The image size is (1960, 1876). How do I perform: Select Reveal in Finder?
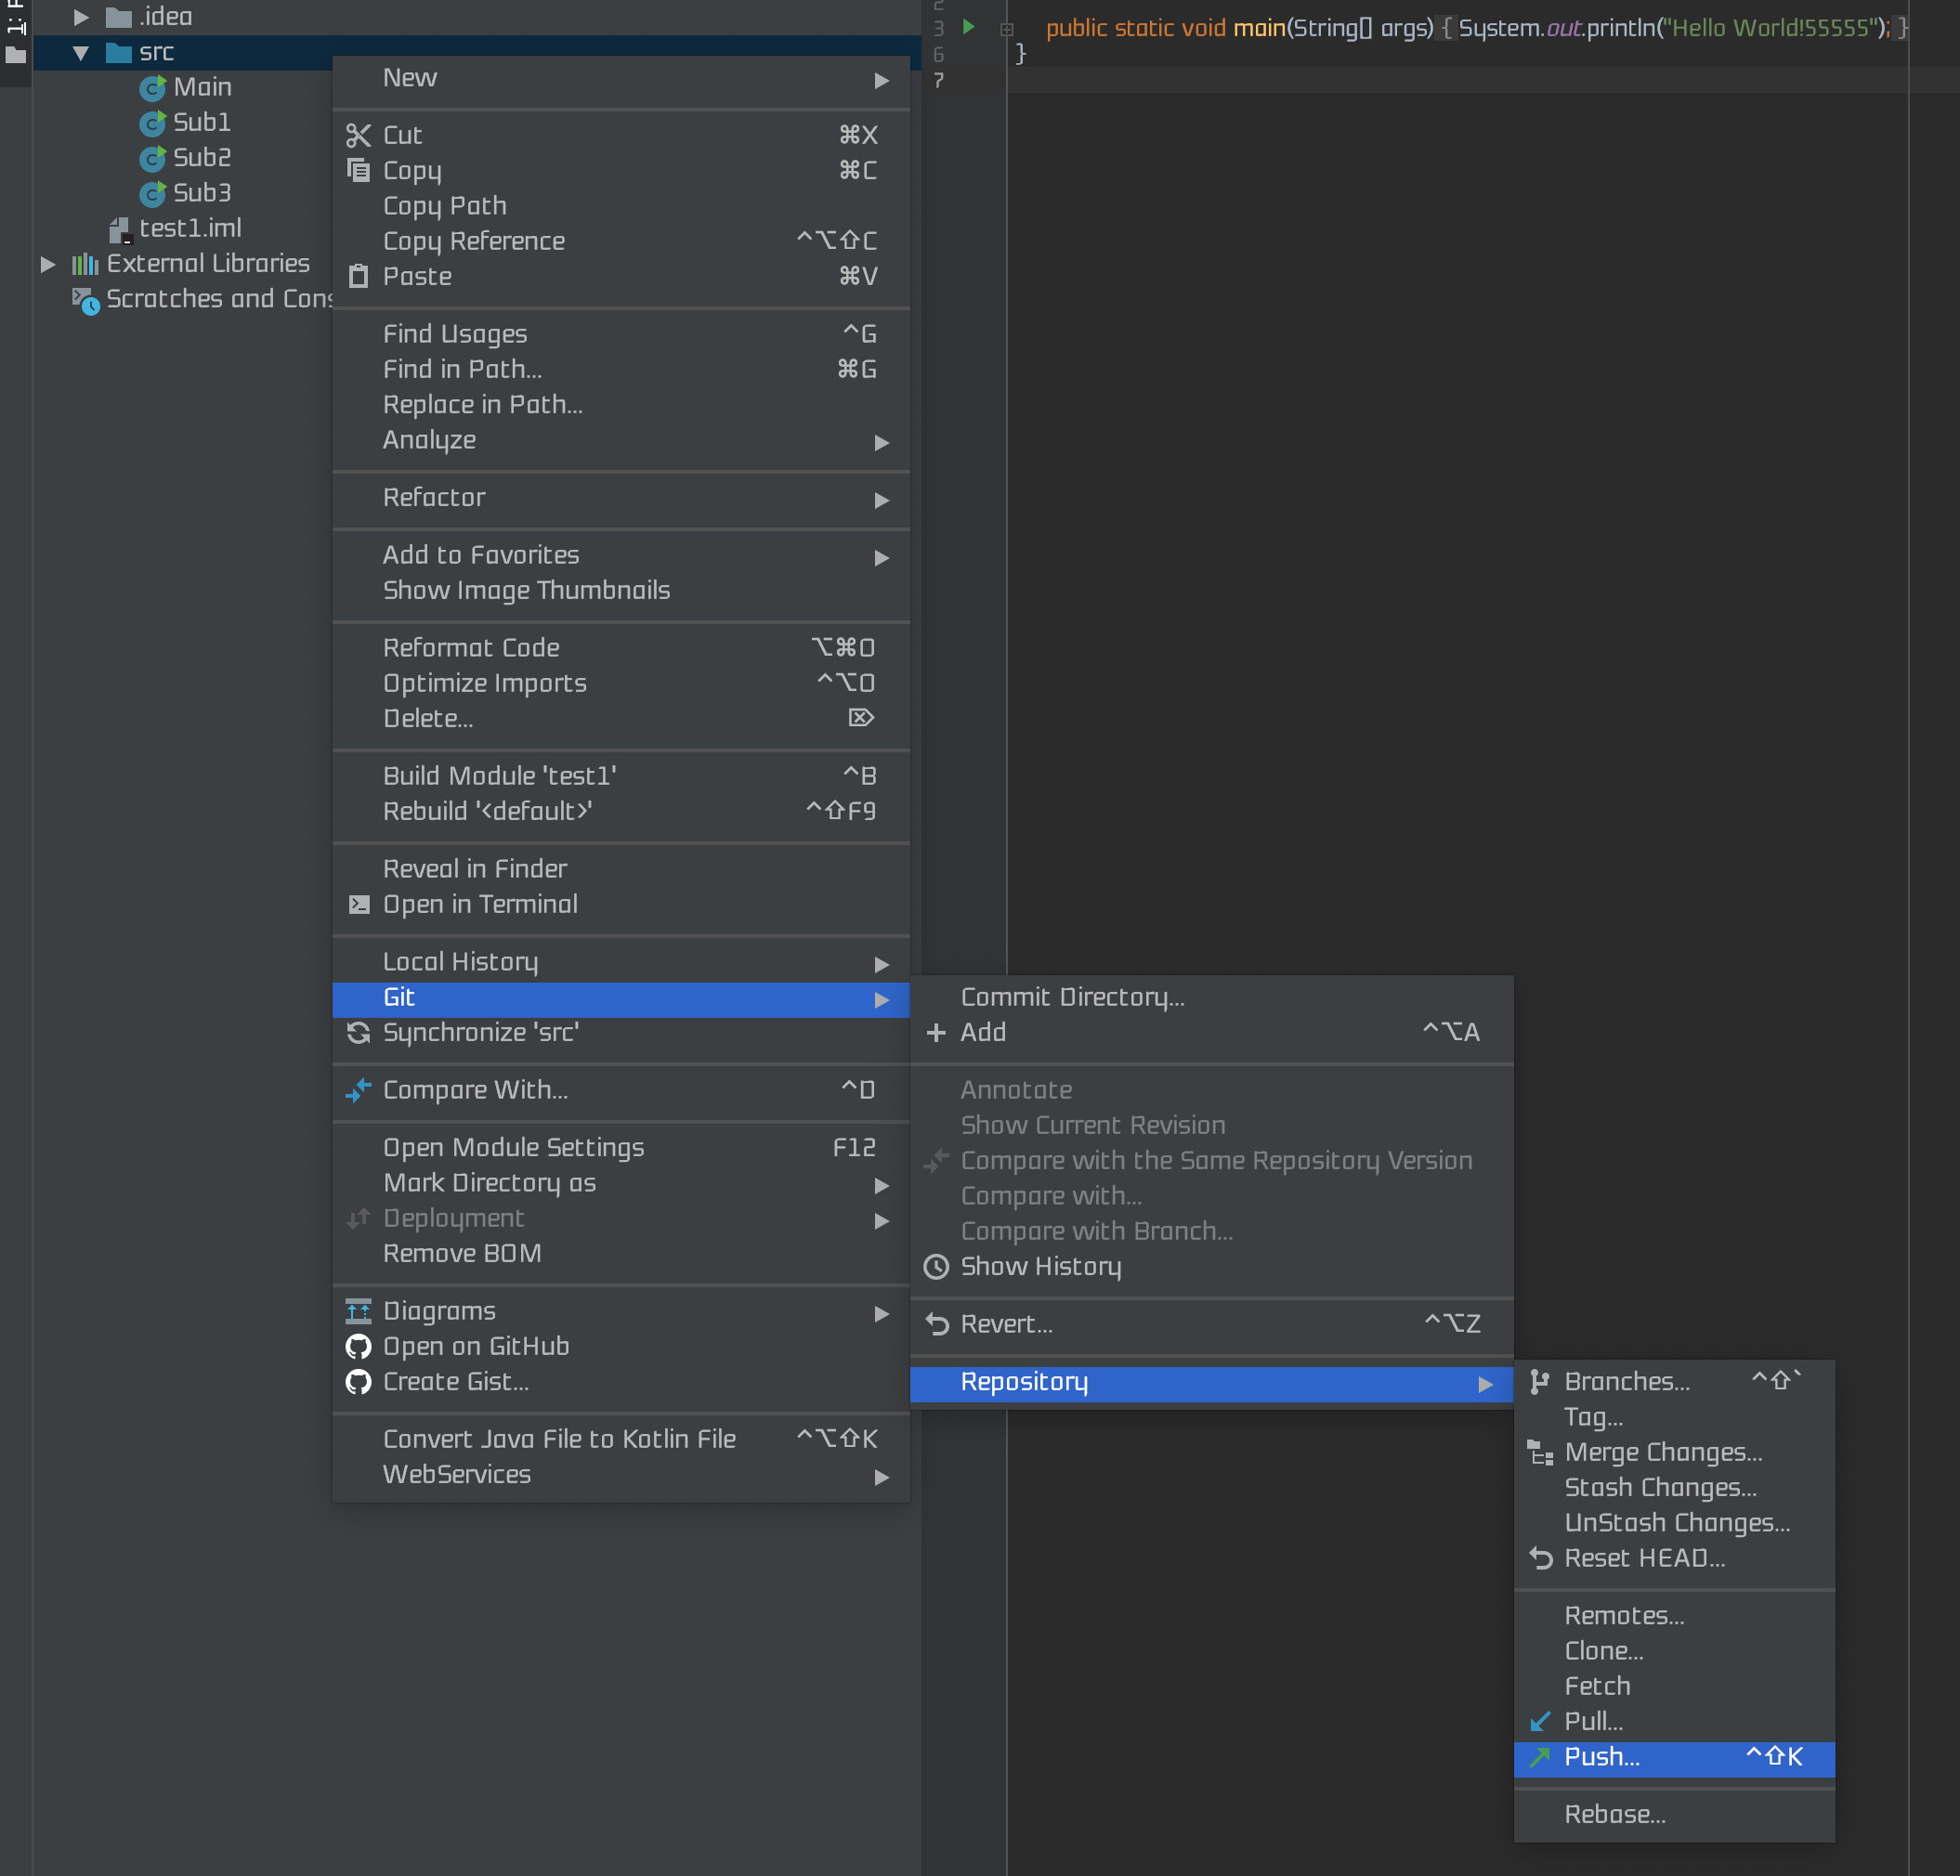(x=475, y=869)
